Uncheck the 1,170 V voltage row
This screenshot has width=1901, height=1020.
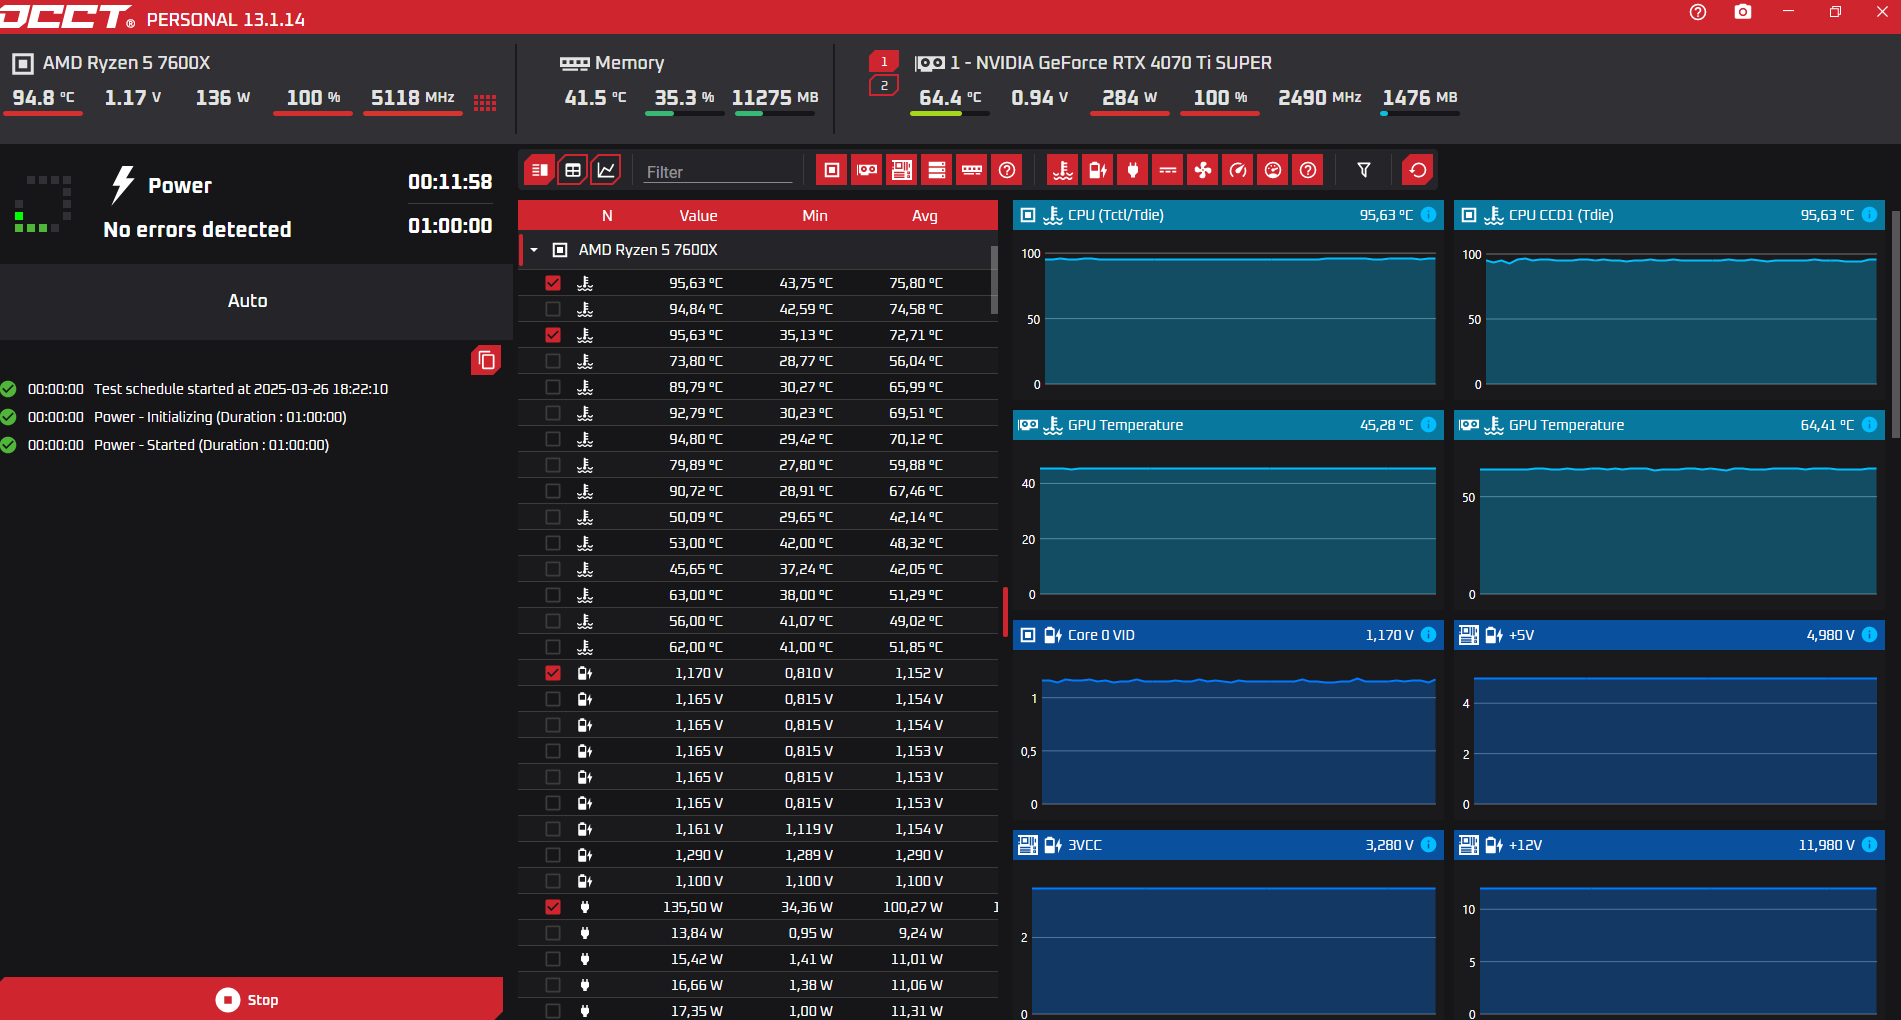pyautogui.click(x=553, y=673)
